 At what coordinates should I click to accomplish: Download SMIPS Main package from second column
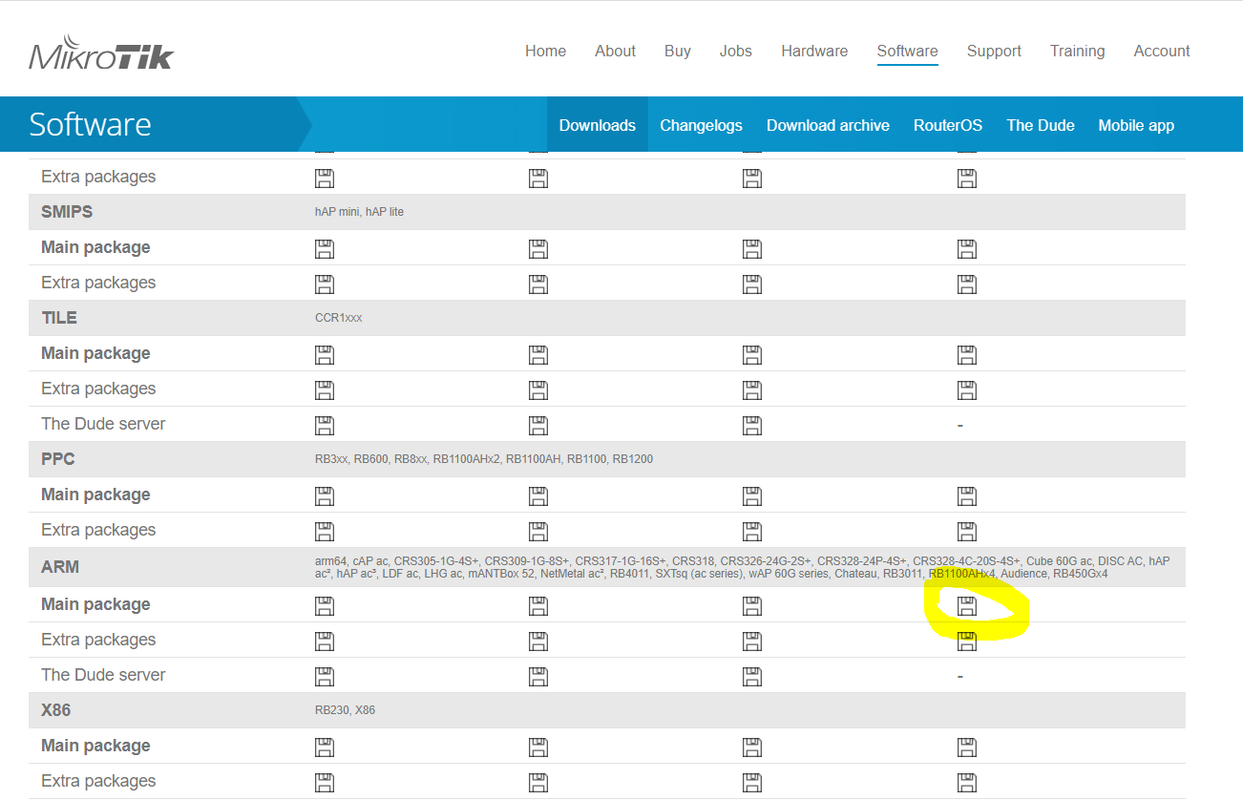point(538,248)
